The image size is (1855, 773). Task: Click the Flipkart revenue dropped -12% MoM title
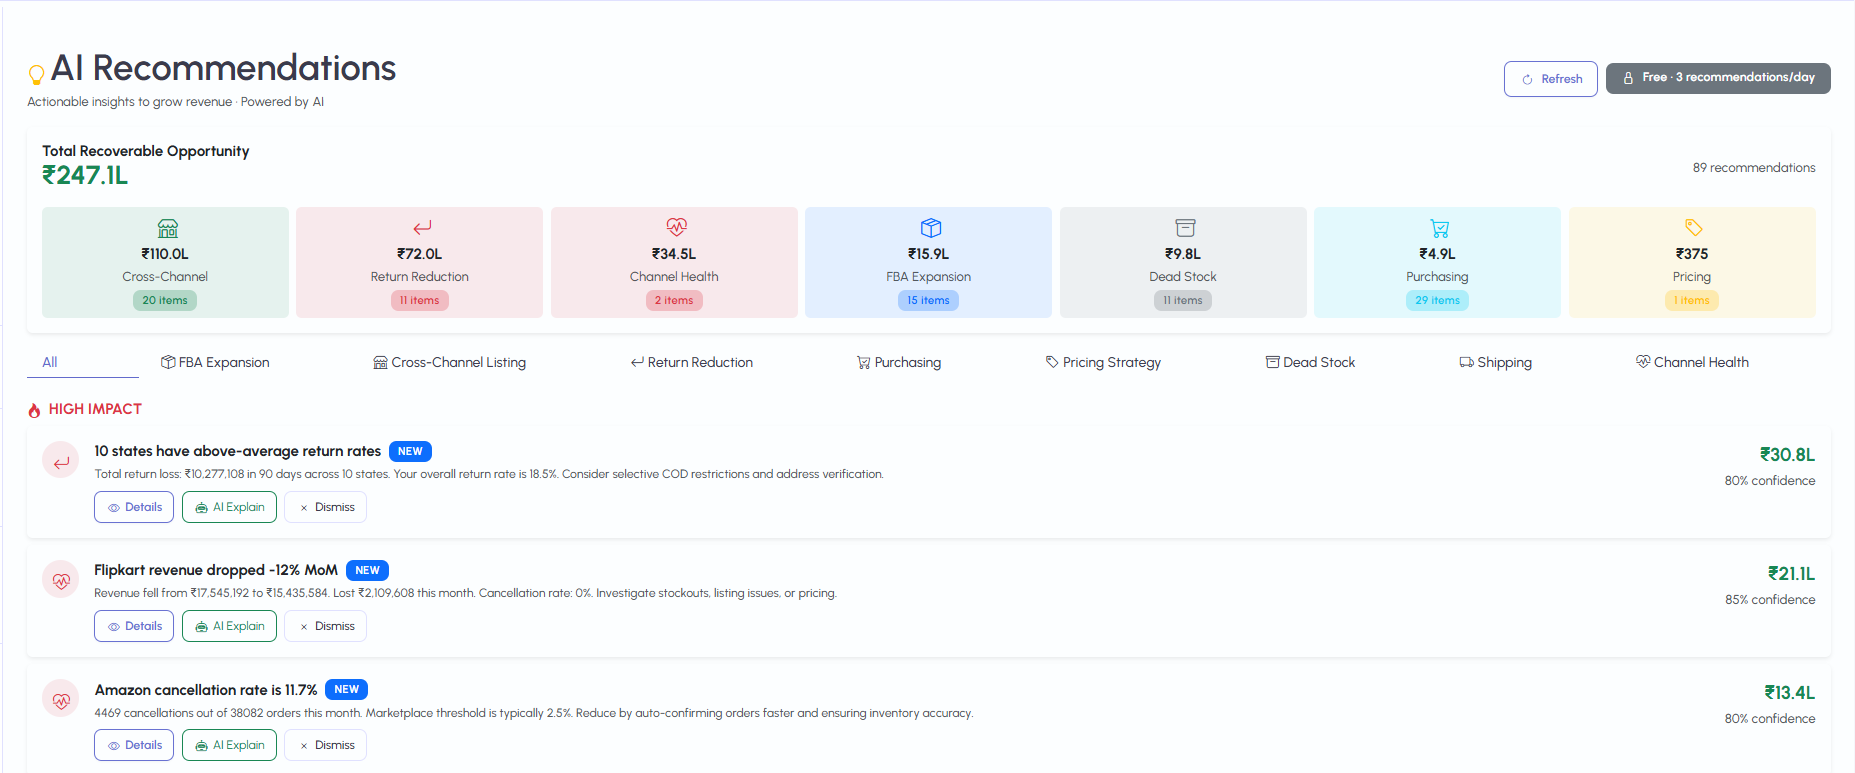(x=216, y=570)
